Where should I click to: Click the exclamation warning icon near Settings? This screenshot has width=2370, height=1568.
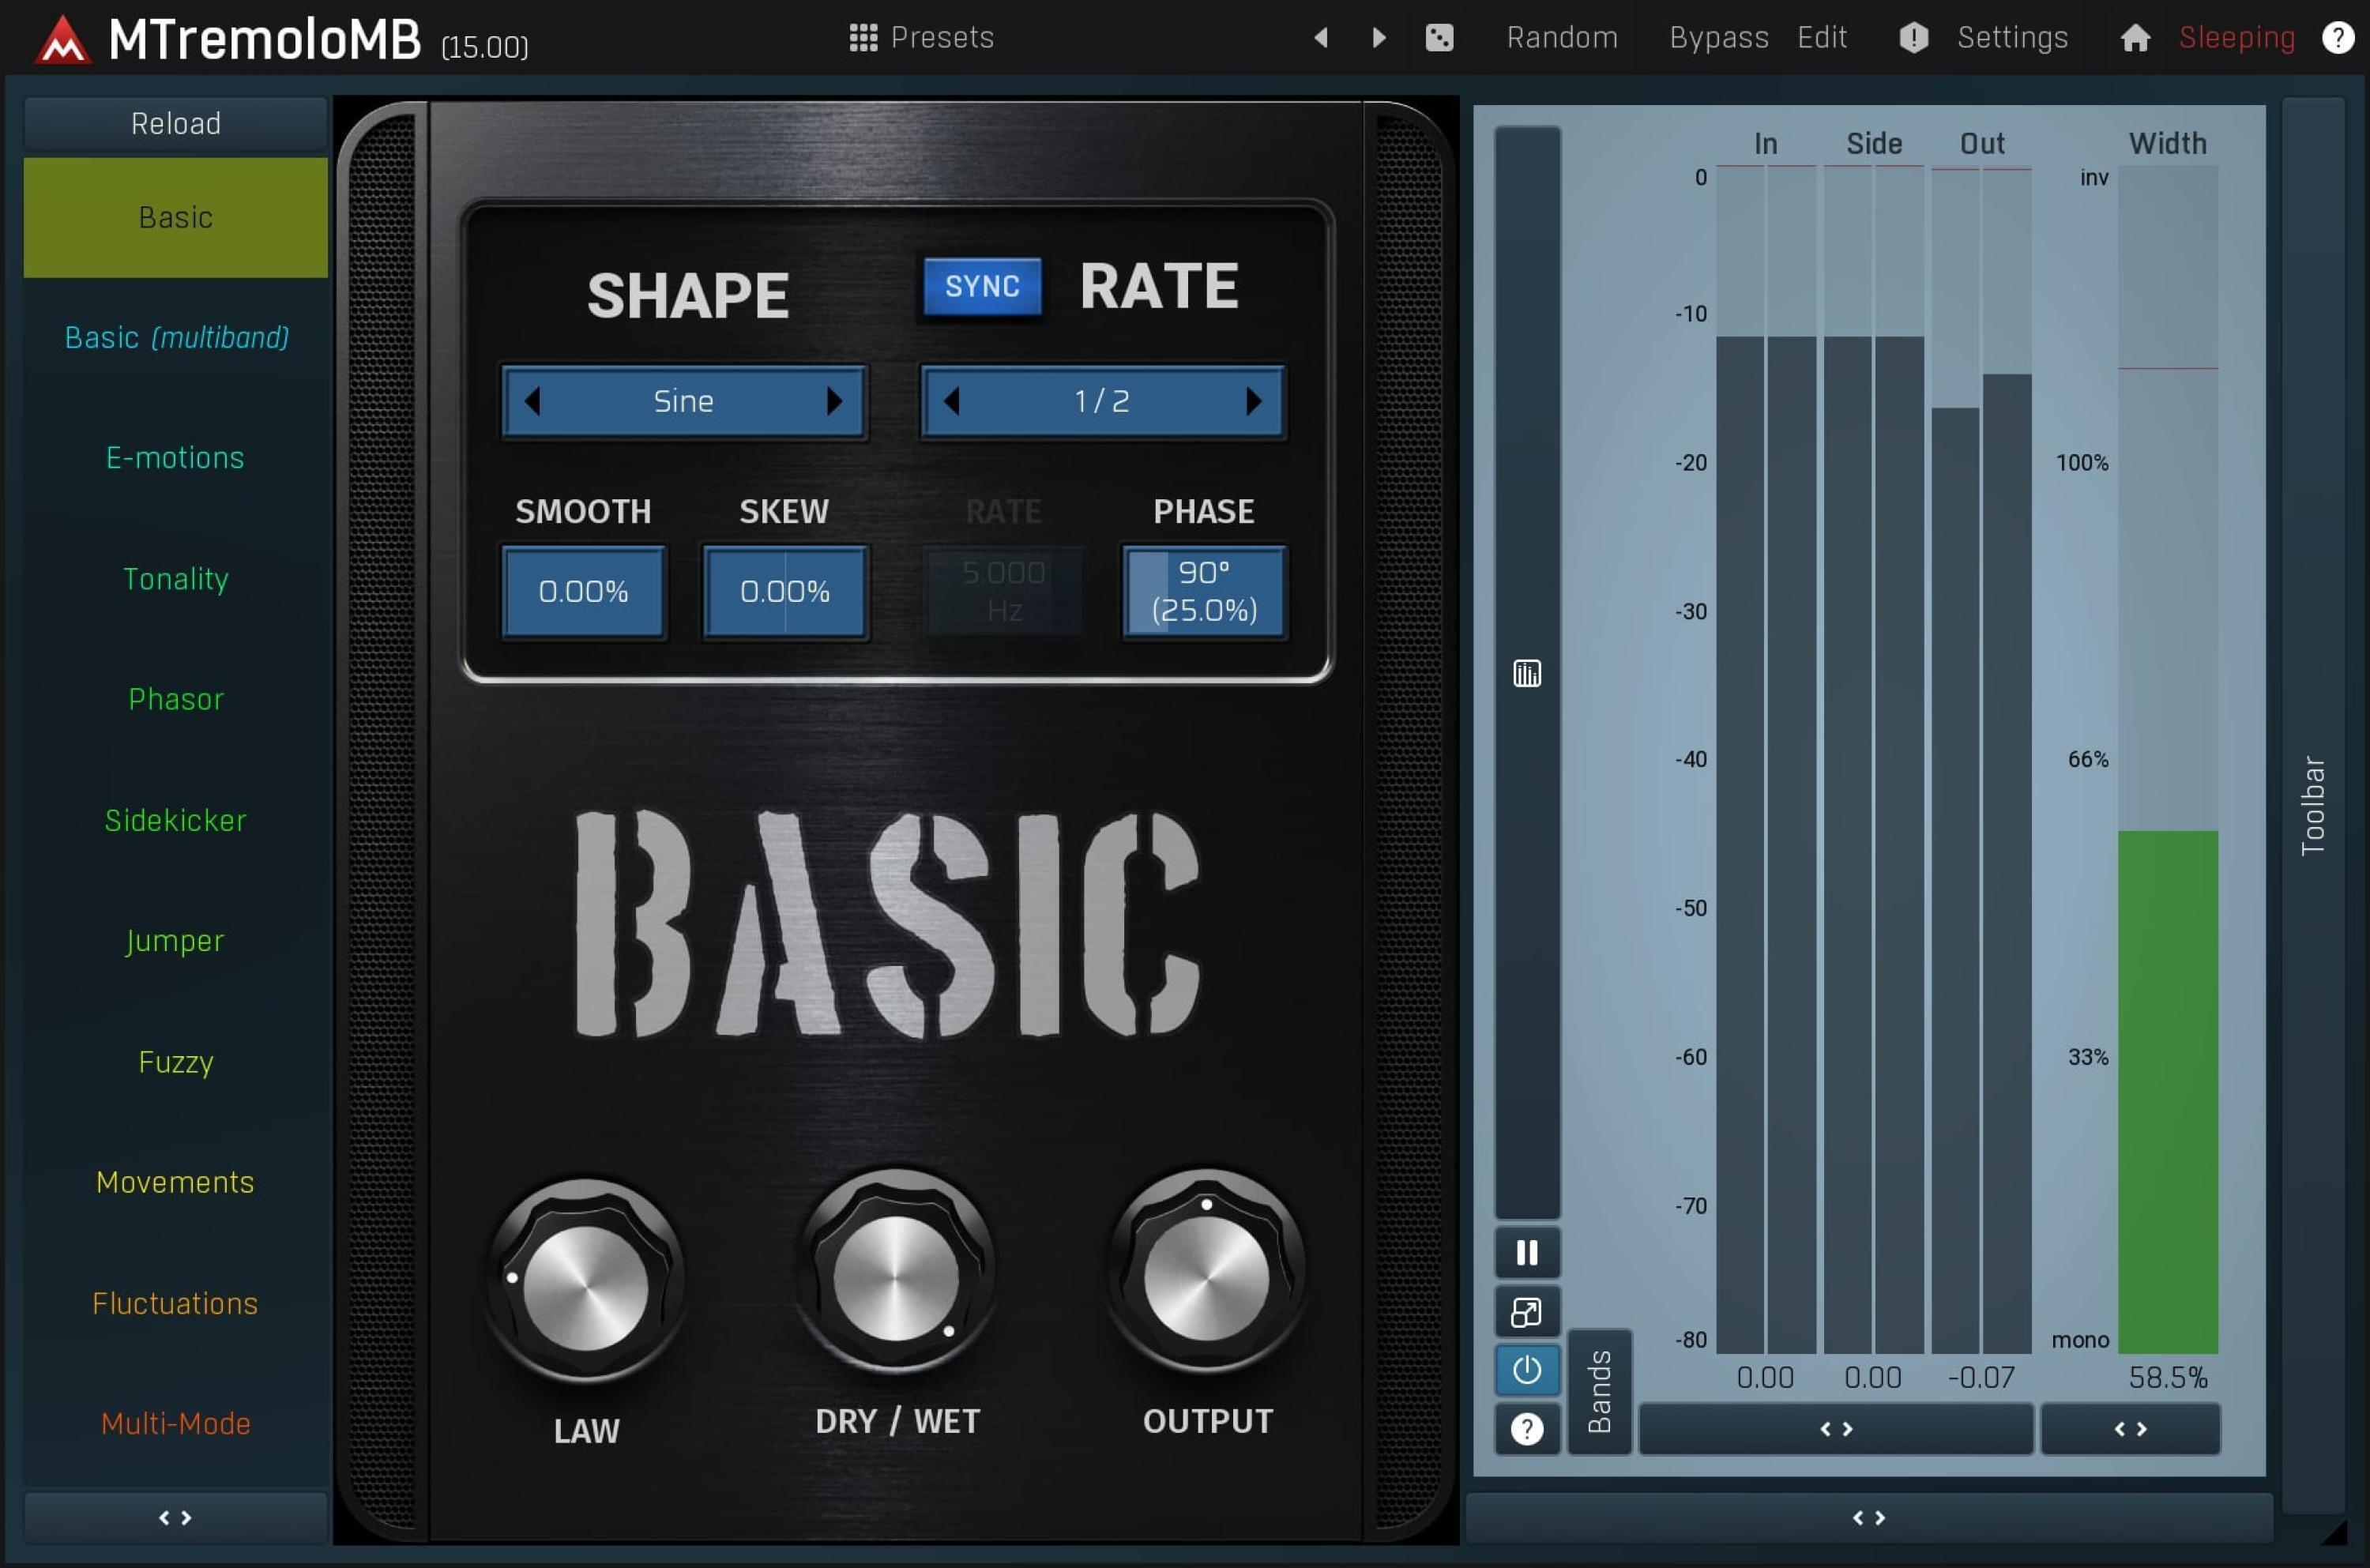tap(1913, 37)
